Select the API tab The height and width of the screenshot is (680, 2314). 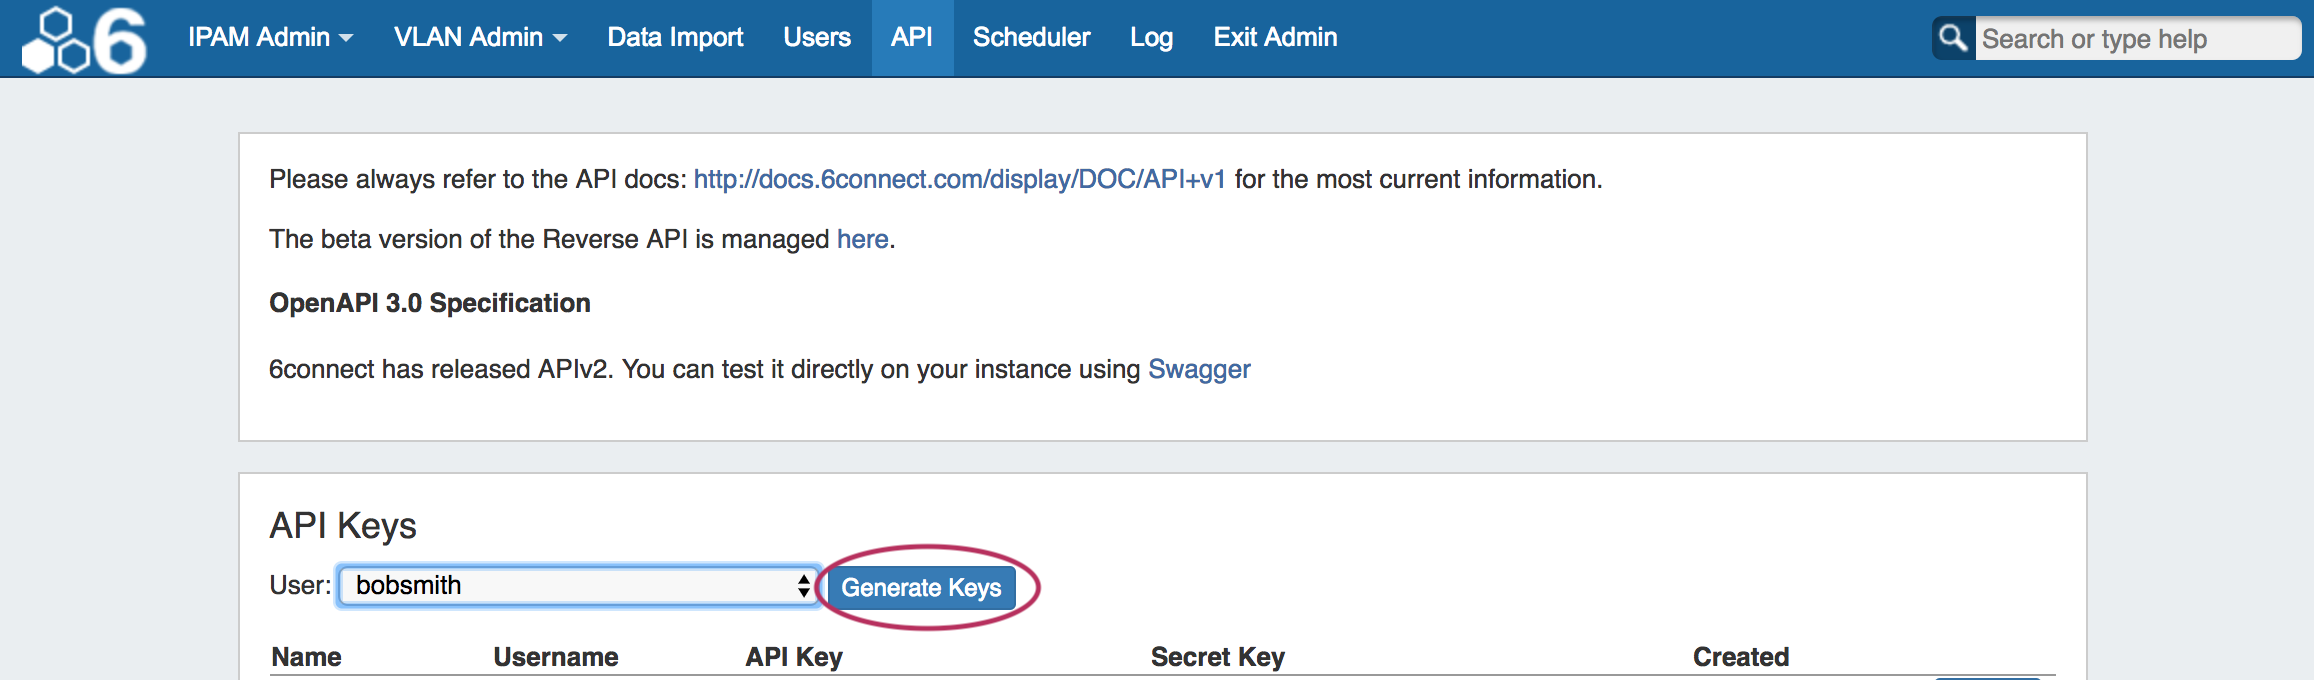[912, 38]
